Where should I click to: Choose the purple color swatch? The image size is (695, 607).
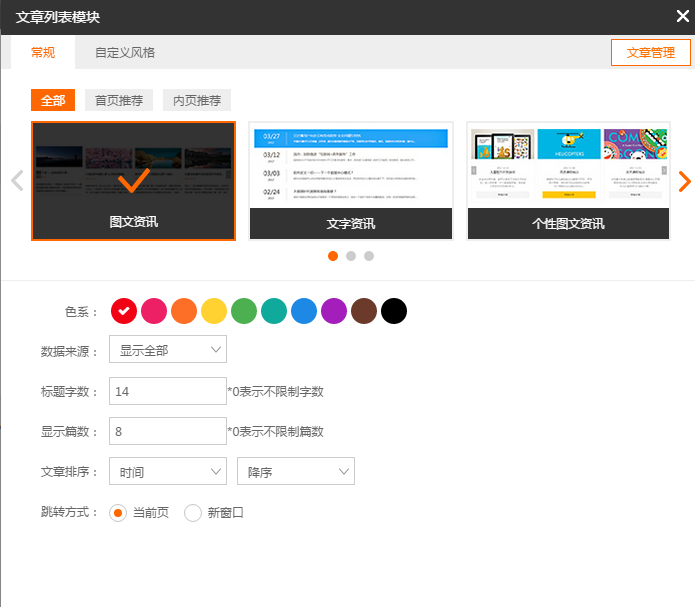[x=334, y=311]
